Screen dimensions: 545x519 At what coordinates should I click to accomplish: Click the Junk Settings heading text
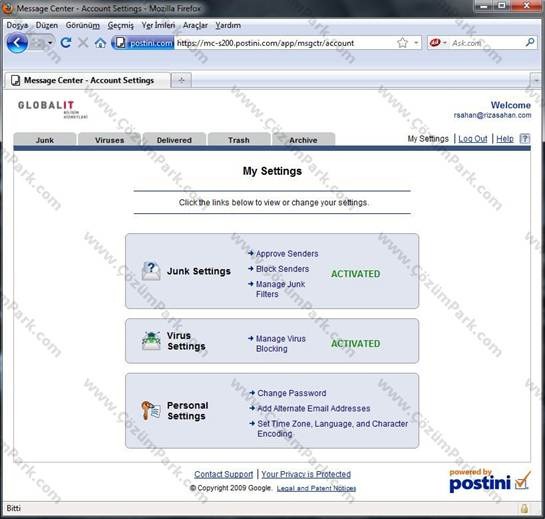point(198,271)
